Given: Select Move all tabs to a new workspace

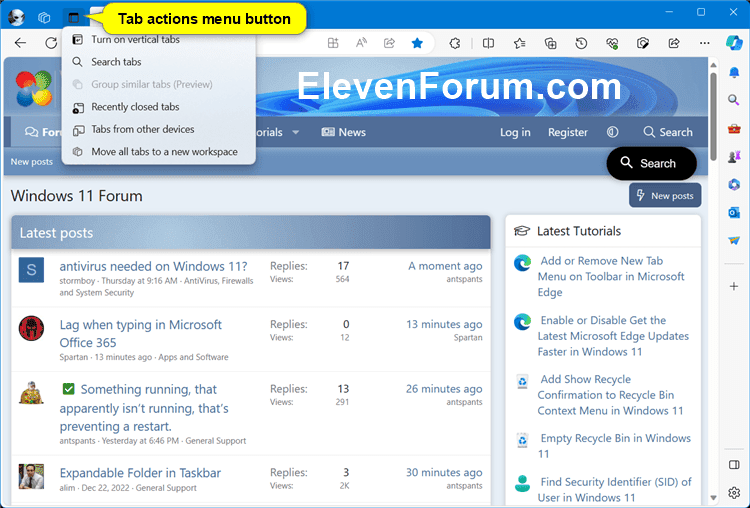Looking at the screenshot, I should coord(158,152).
